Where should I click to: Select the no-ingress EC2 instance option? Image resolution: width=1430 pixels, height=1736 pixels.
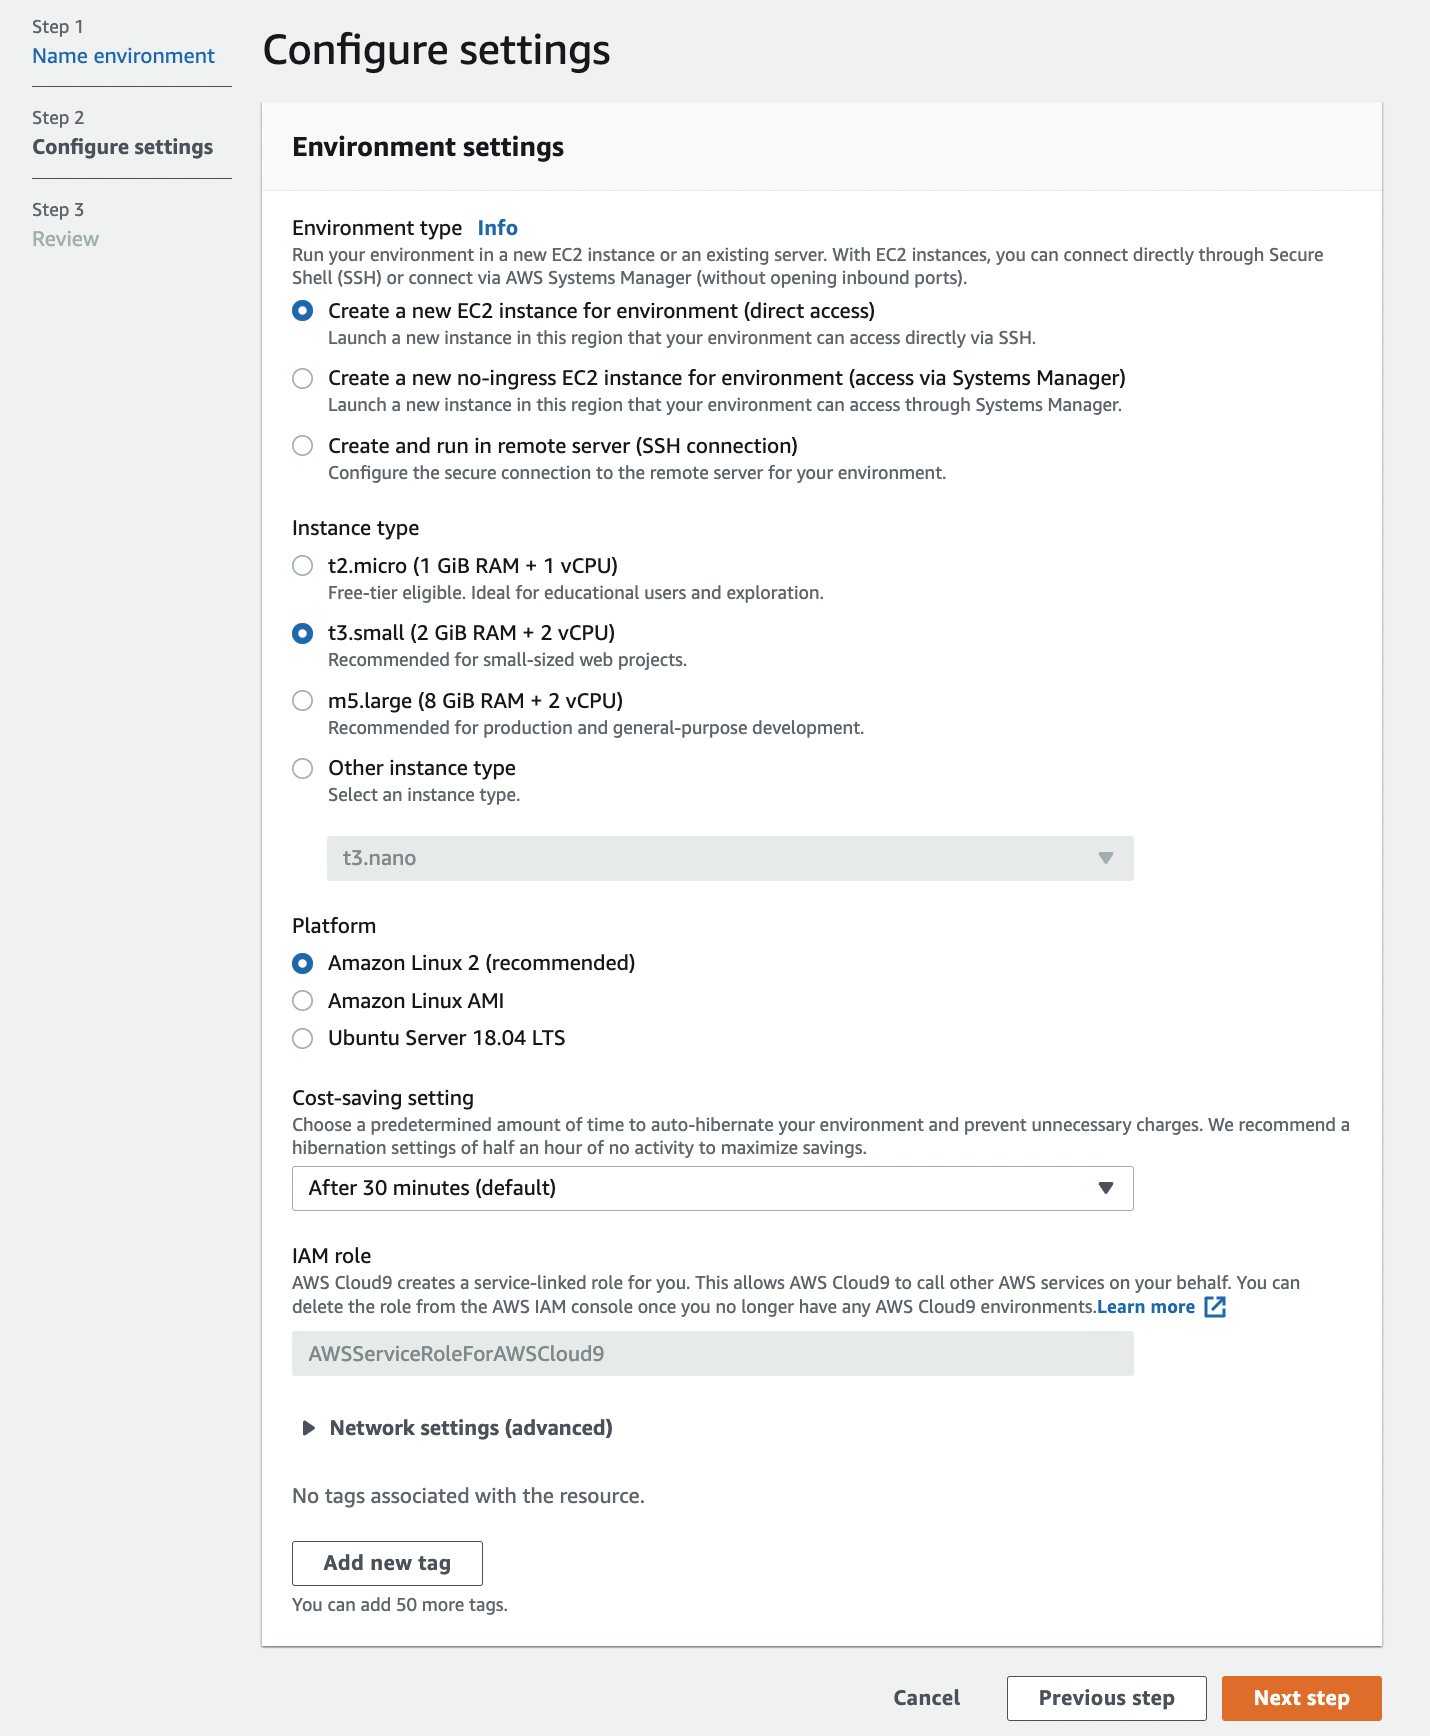[x=302, y=378]
